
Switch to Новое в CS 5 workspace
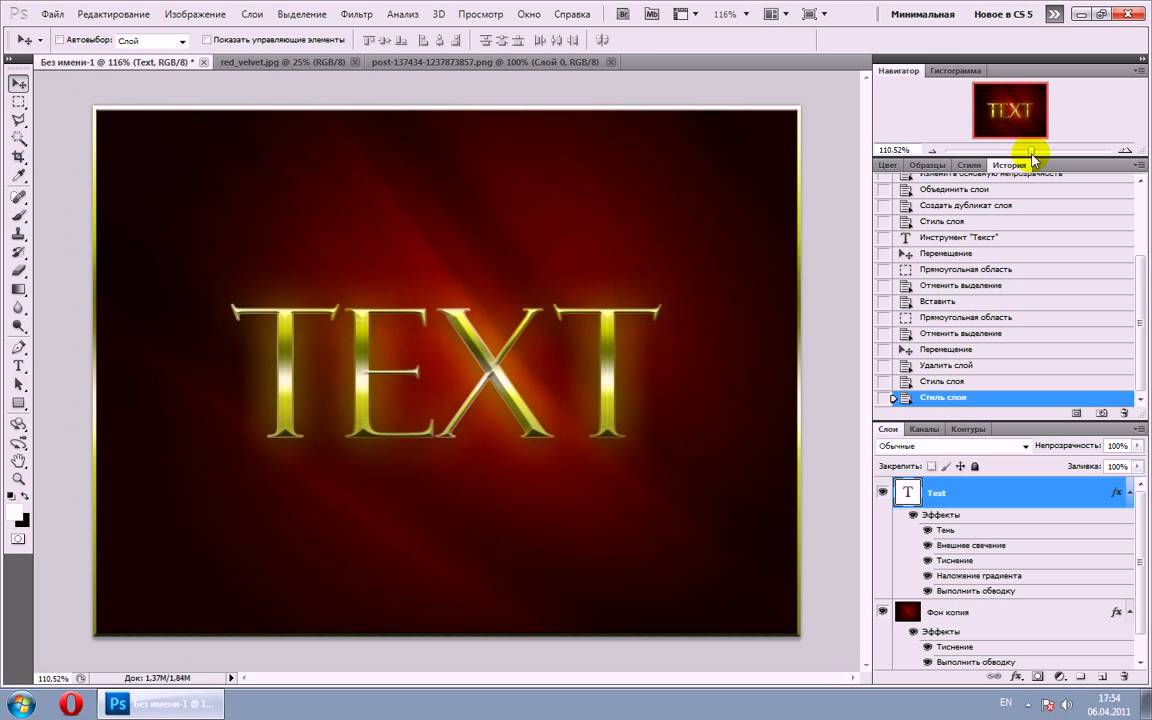(1002, 14)
